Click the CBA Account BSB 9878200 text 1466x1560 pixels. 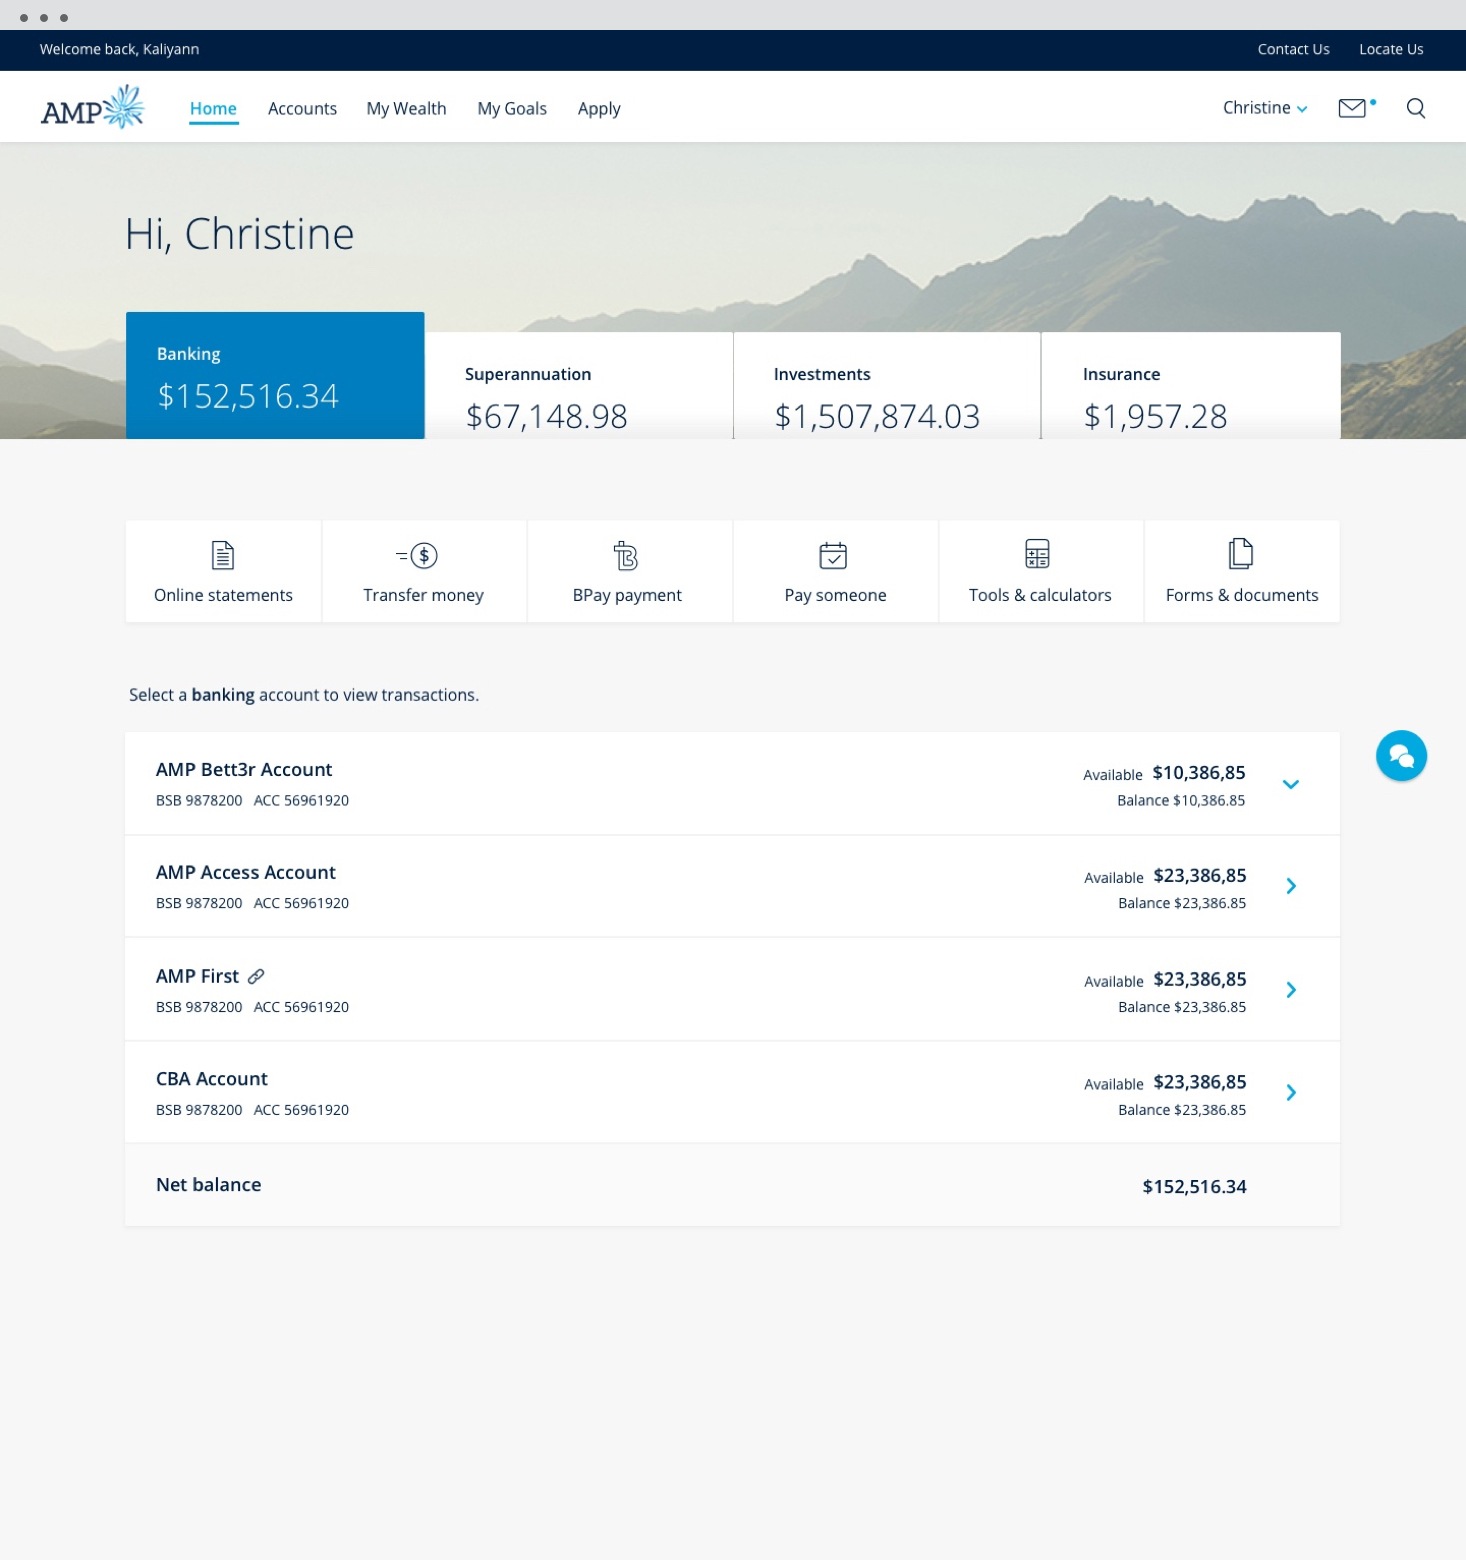pyautogui.click(x=199, y=1110)
